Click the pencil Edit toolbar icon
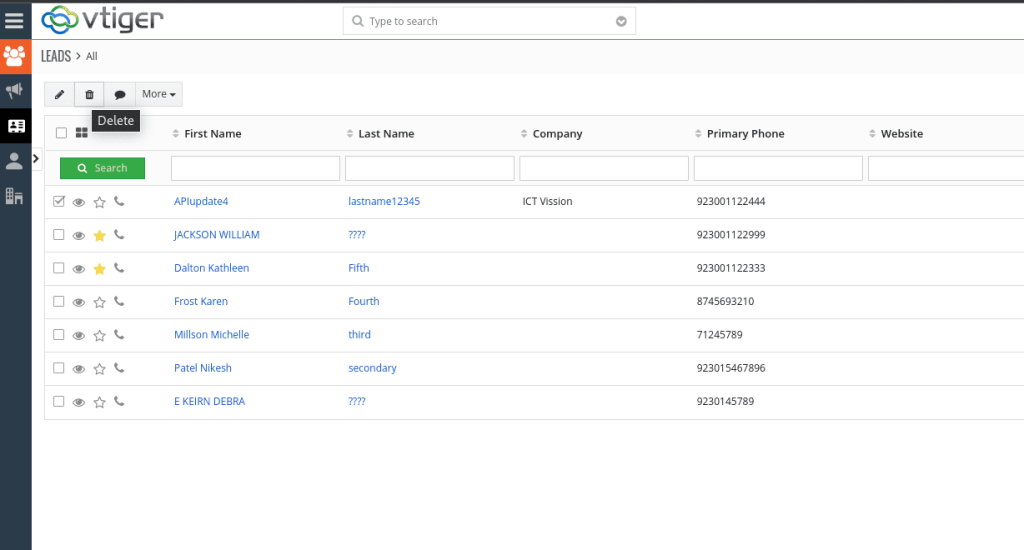This screenshot has width=1024, height=550. pyautogui.click(x=59, y=94)
